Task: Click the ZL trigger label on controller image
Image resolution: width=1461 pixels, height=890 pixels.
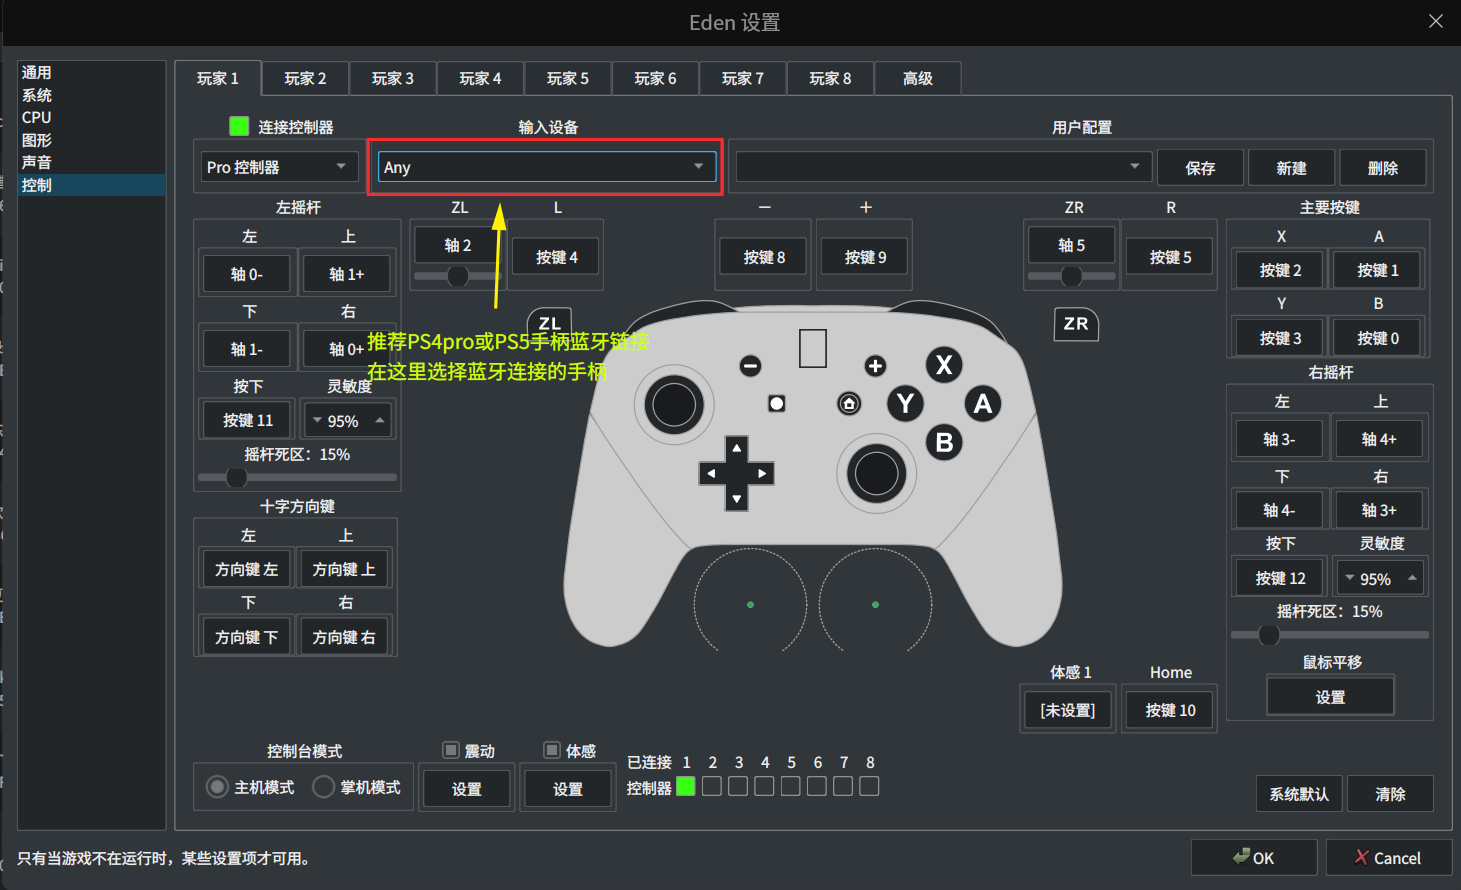Action: (x=550, y=322)
